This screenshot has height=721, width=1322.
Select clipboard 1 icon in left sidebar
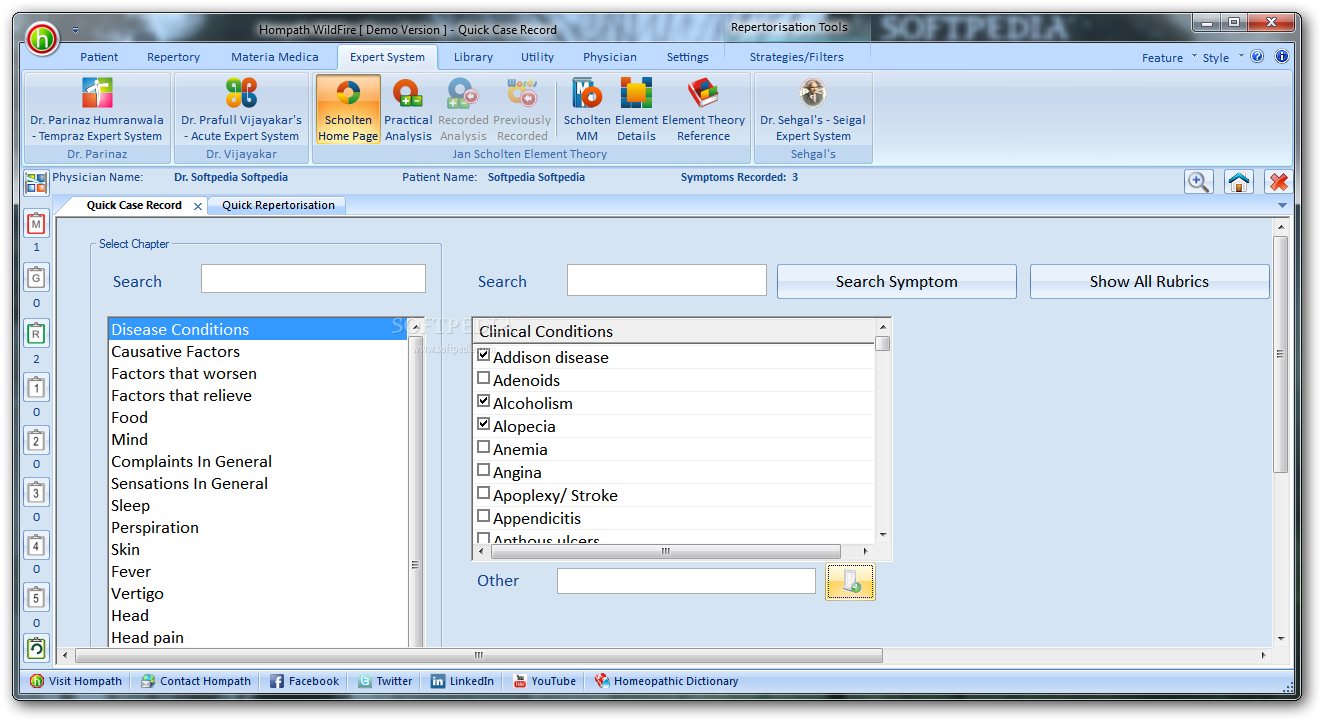[x=36, y=387]
